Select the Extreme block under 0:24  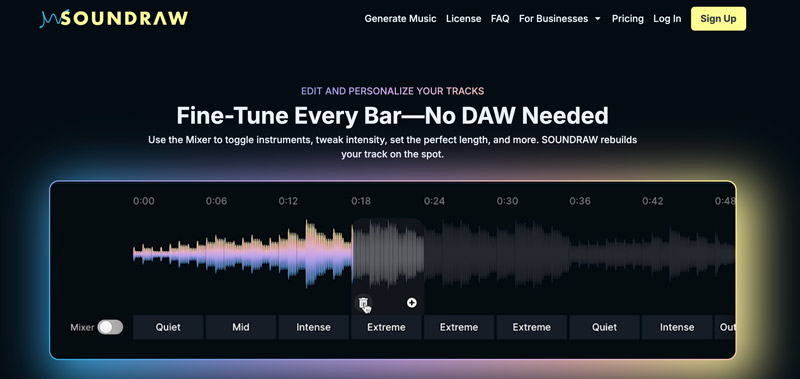pyautogui.click(x=459, y=327)
